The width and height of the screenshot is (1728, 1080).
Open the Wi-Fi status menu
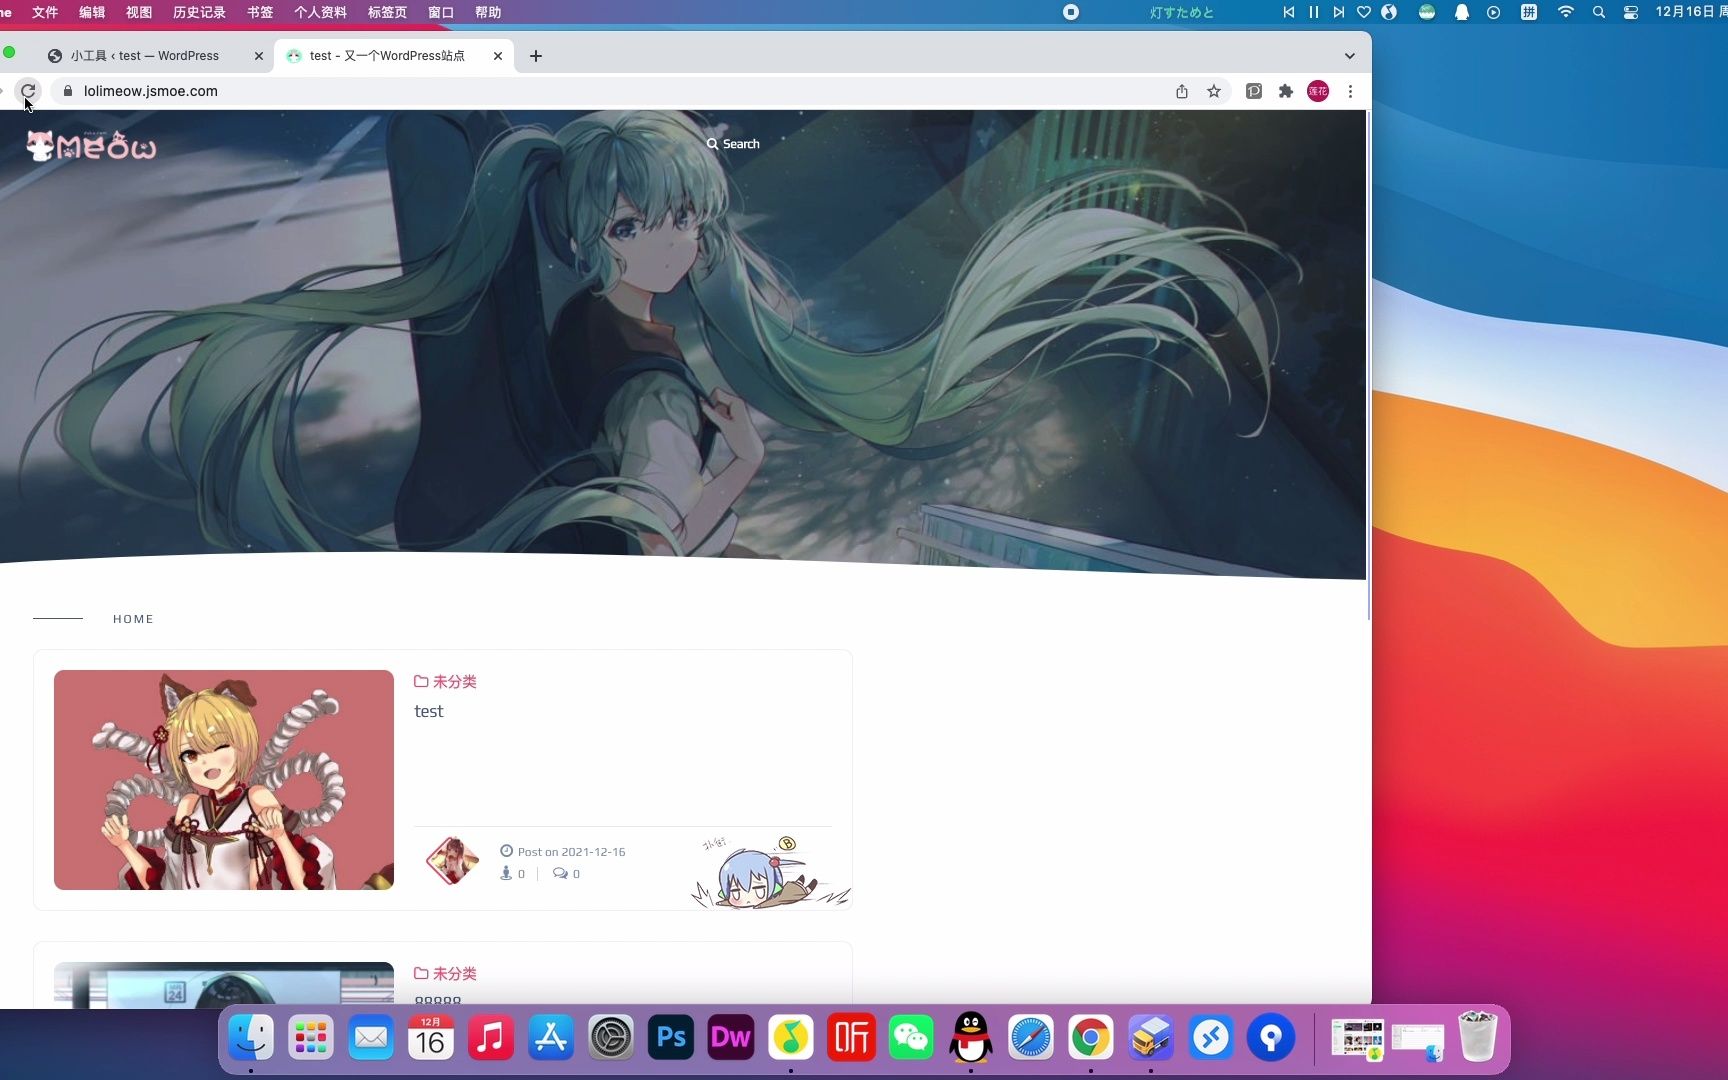pyautogui.click(x=1566, y=12)
